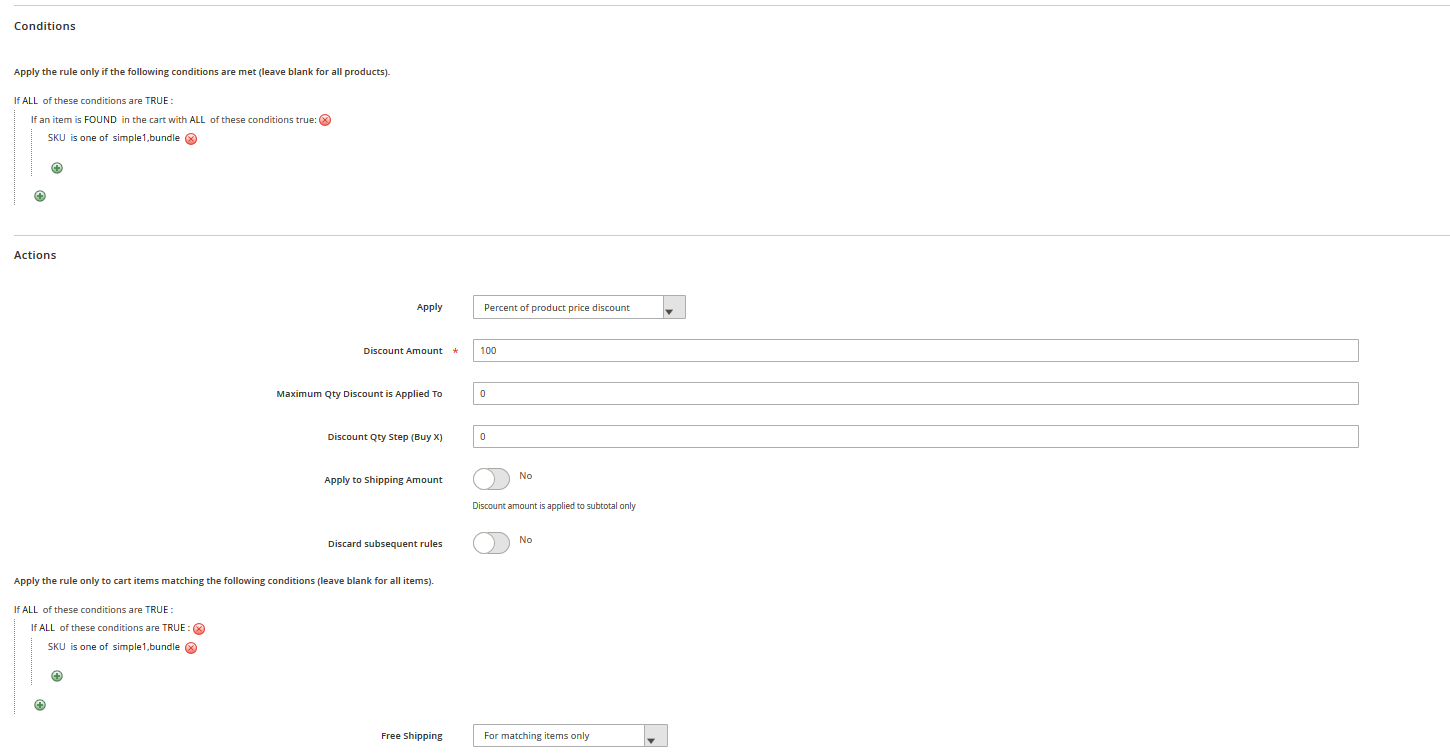Click the Maximum Qty Discount is Applied To field
This screenshot has height=754, width=1450.
tap(915, 393)
